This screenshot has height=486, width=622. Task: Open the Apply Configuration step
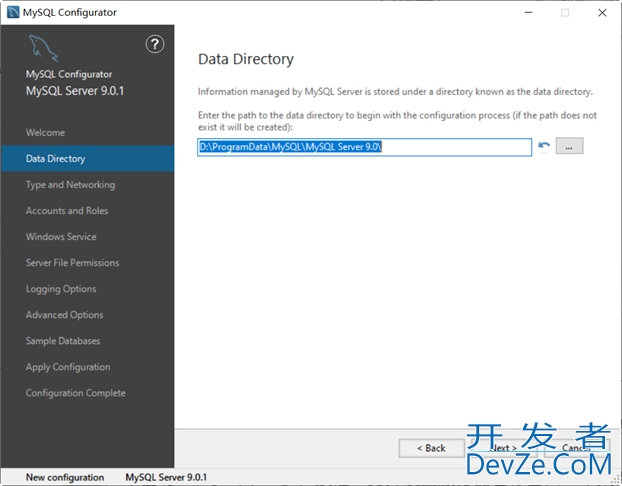[68, 367]
